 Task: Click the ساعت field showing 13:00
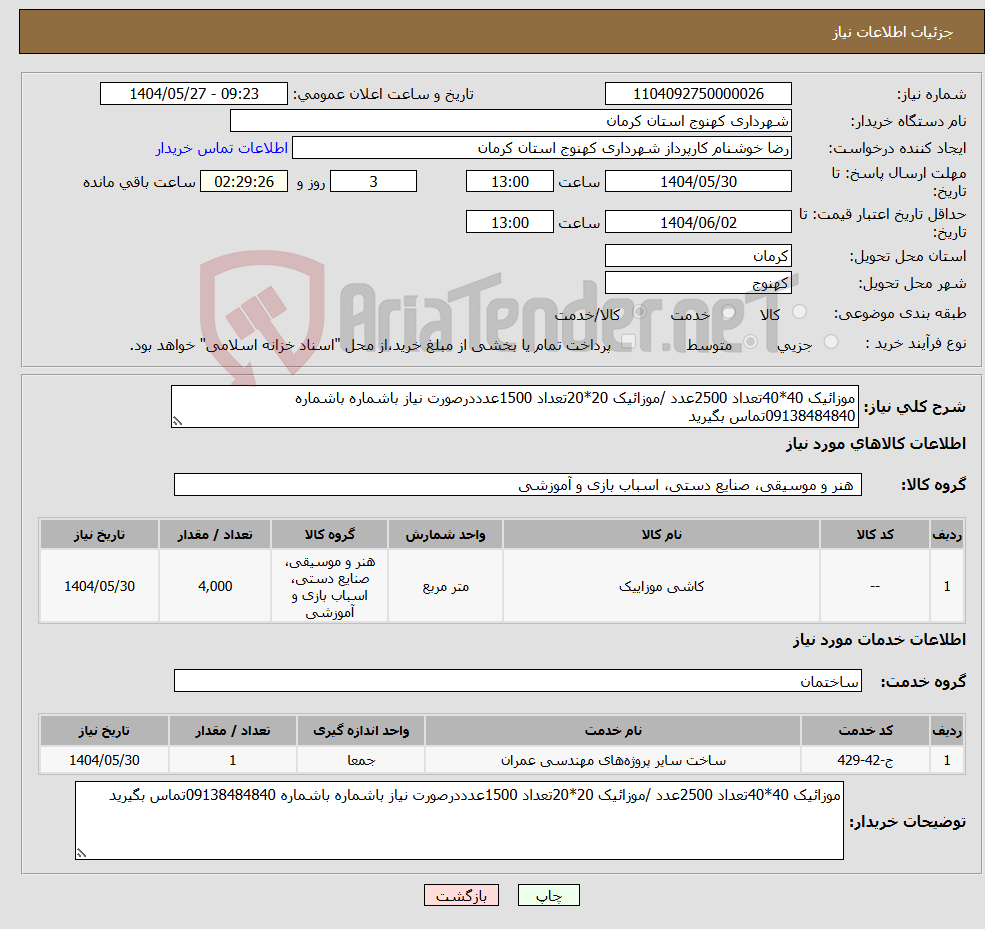pos(510,181)
